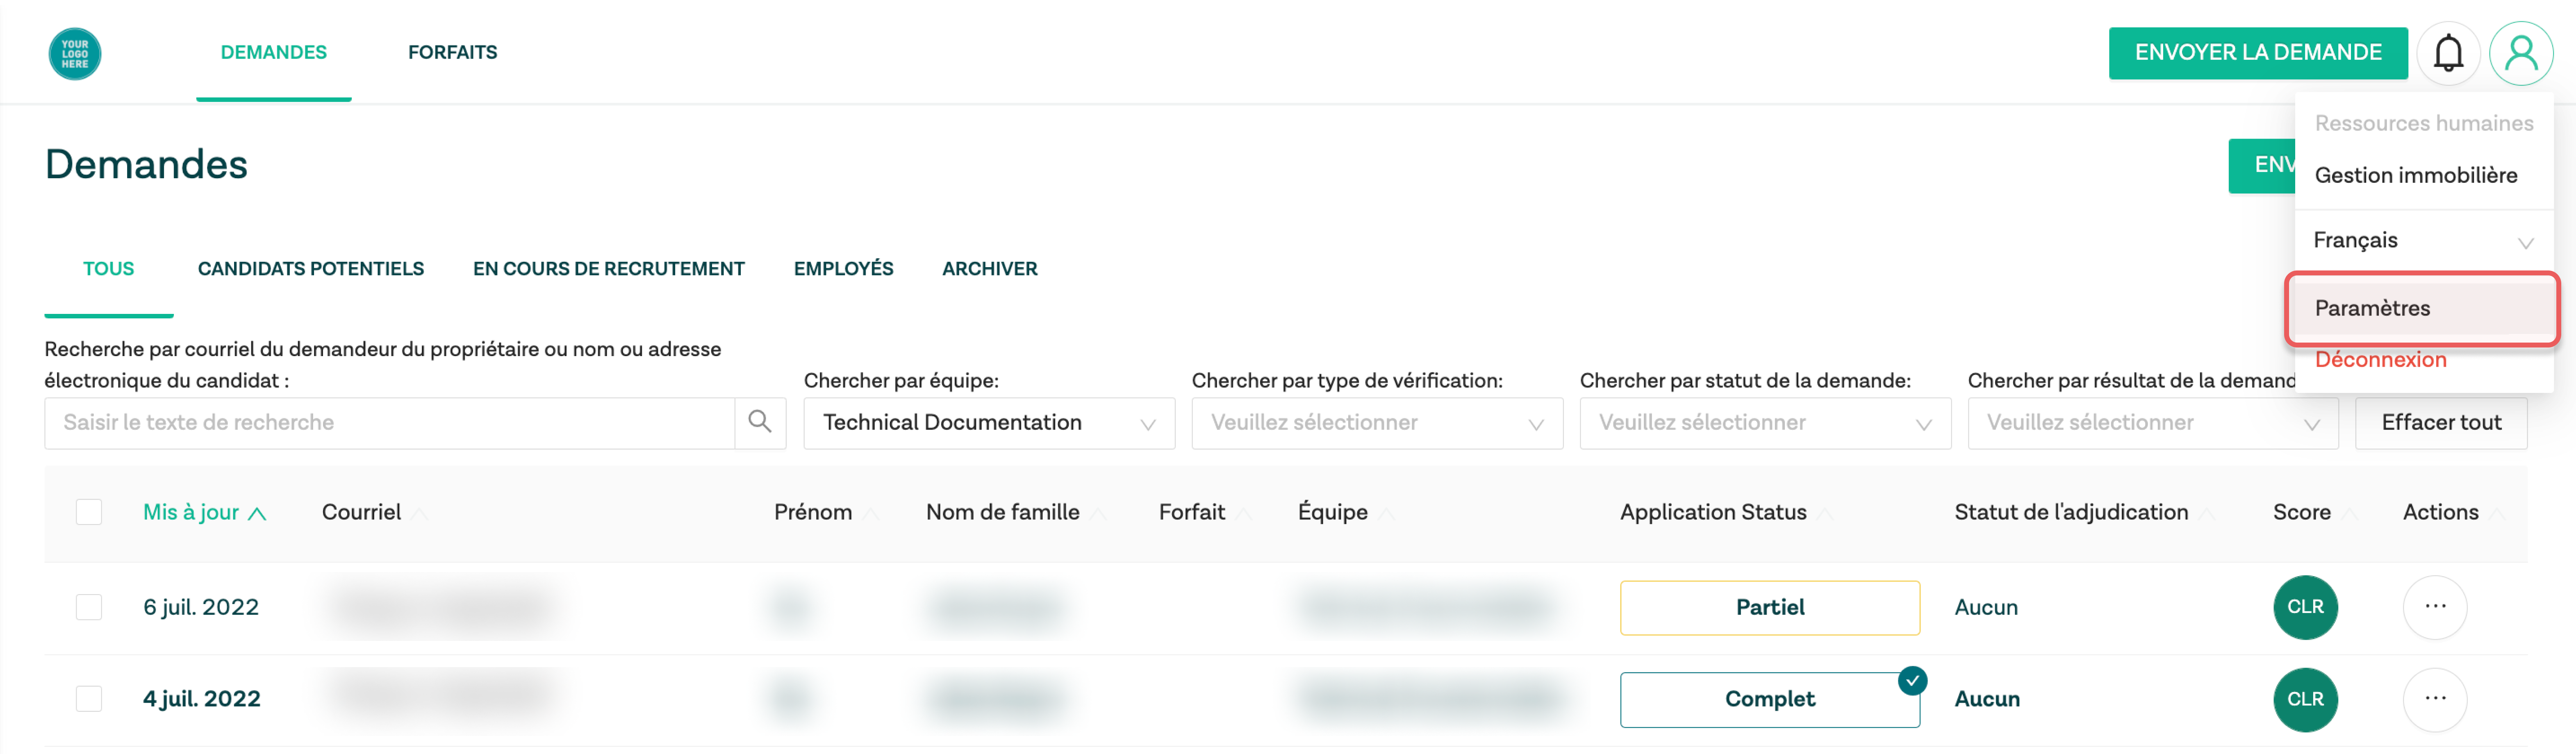The height and width of the screenshot is (754, 2576).
Task: Sort by Mis à jour column arrow
Action: coord(257,513)
